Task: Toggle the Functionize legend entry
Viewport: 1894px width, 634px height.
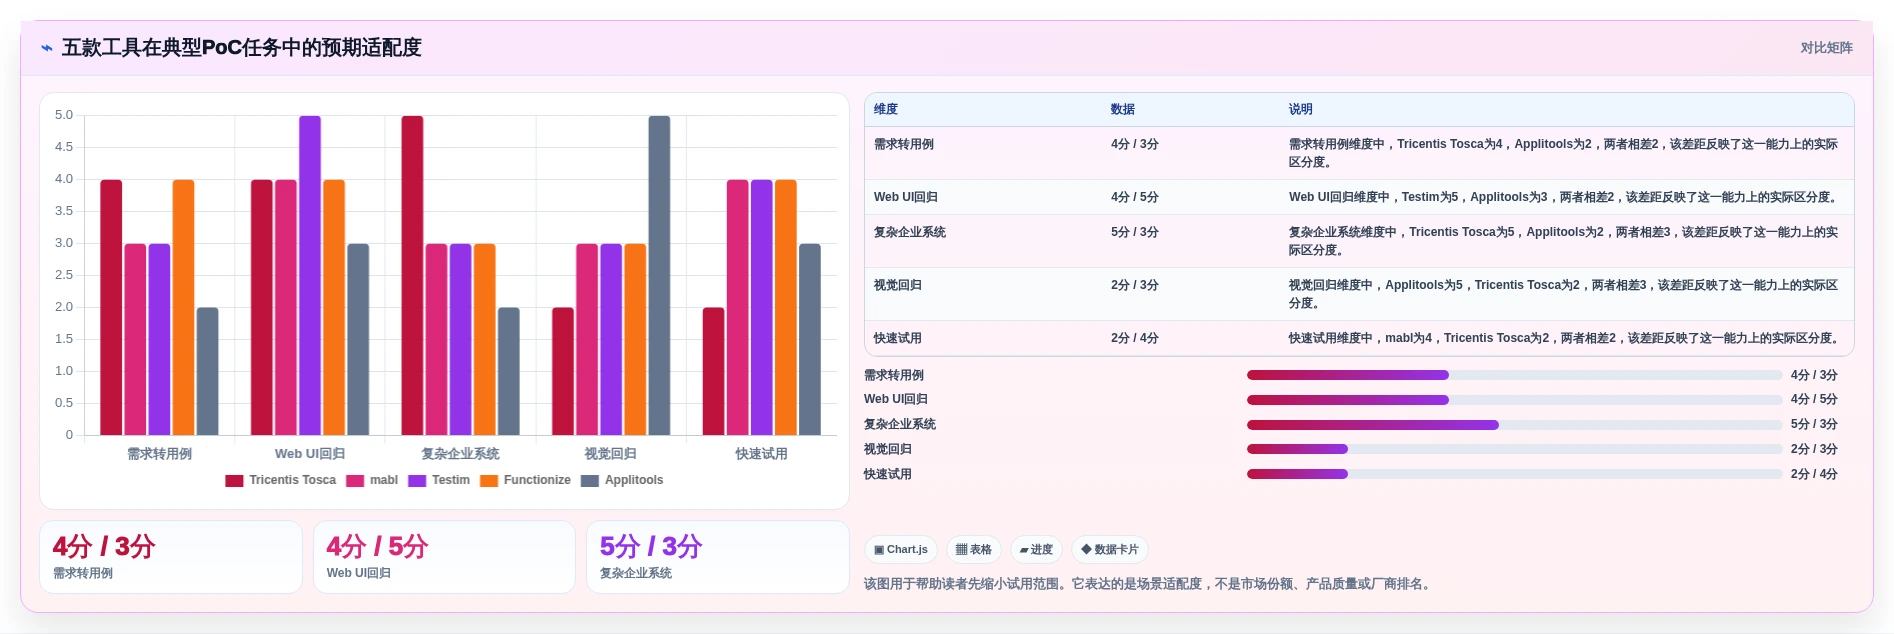Action: (x=526, y=481)
